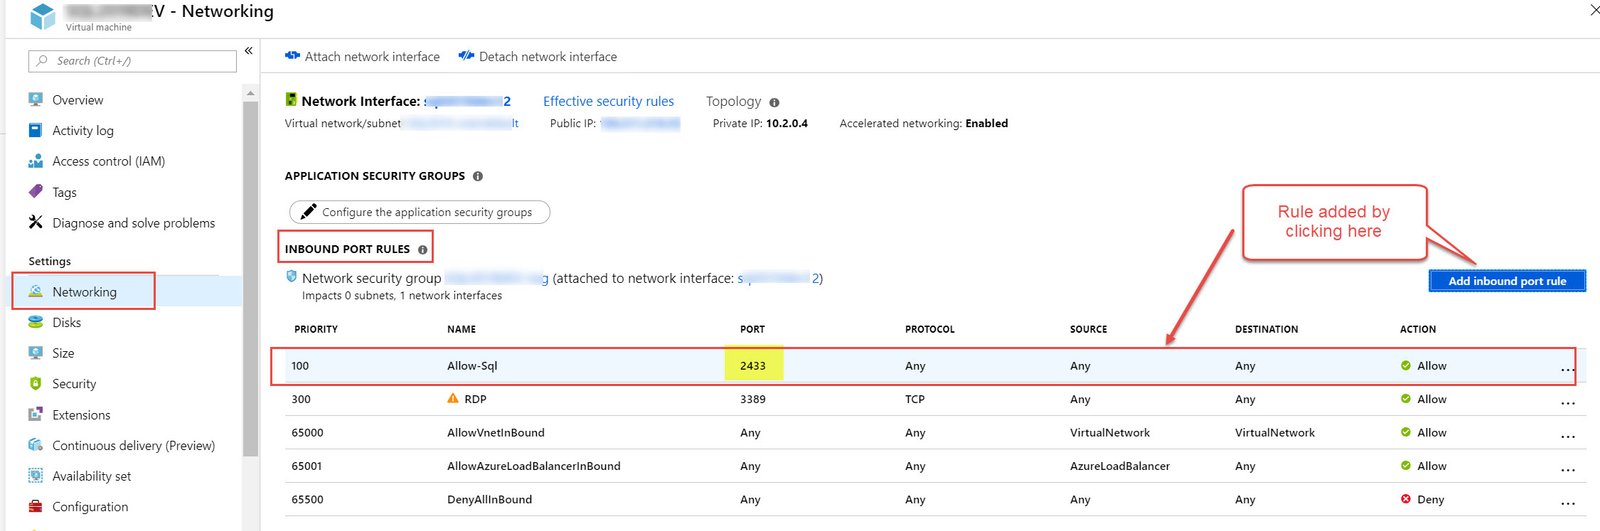Click Attach network interface
Image resolution: width=1600 pixels, height=531 pixels.
(362, 56)
